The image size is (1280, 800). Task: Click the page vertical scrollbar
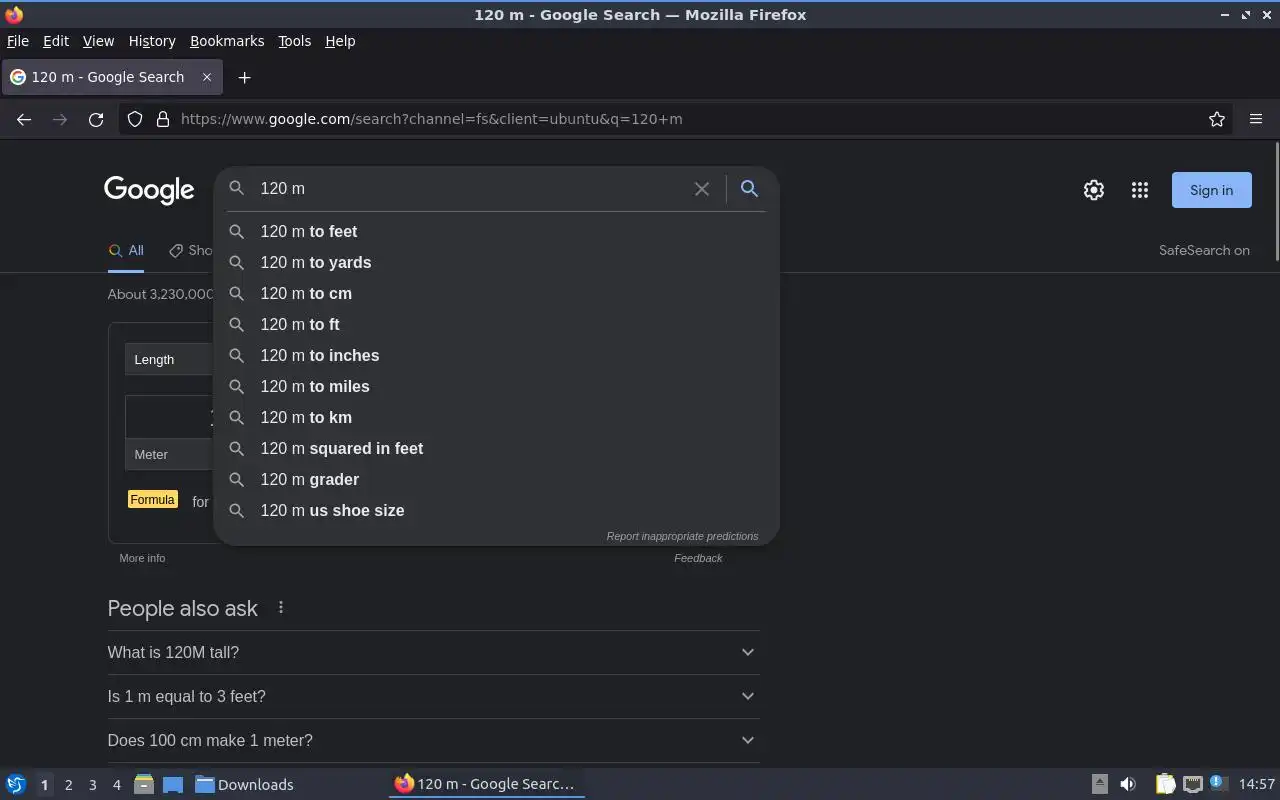1276,204
